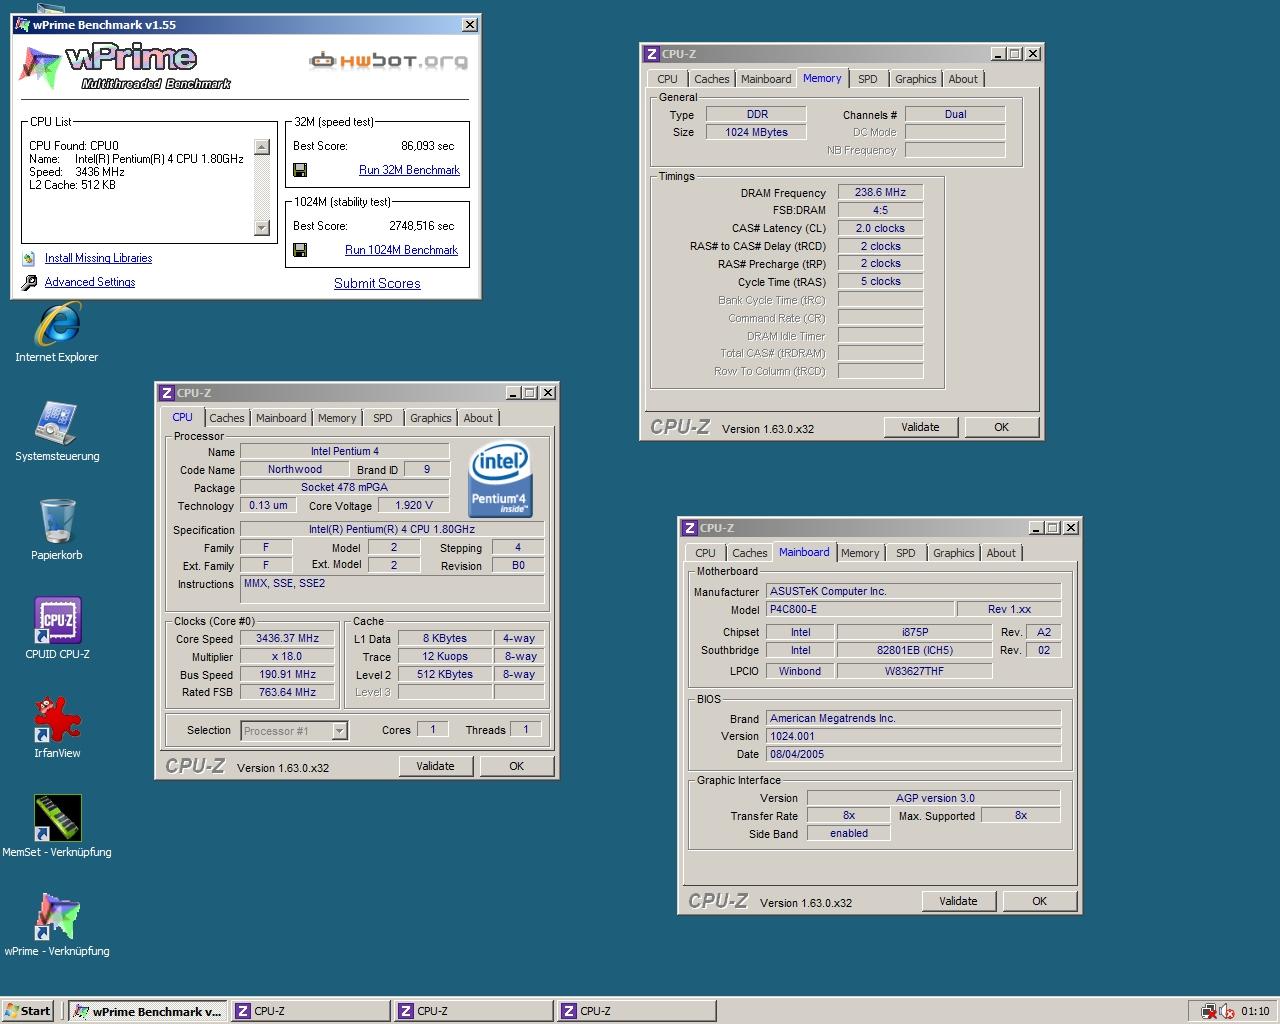Click Validate in the Memory CPU-Z window

coord(920,427)
